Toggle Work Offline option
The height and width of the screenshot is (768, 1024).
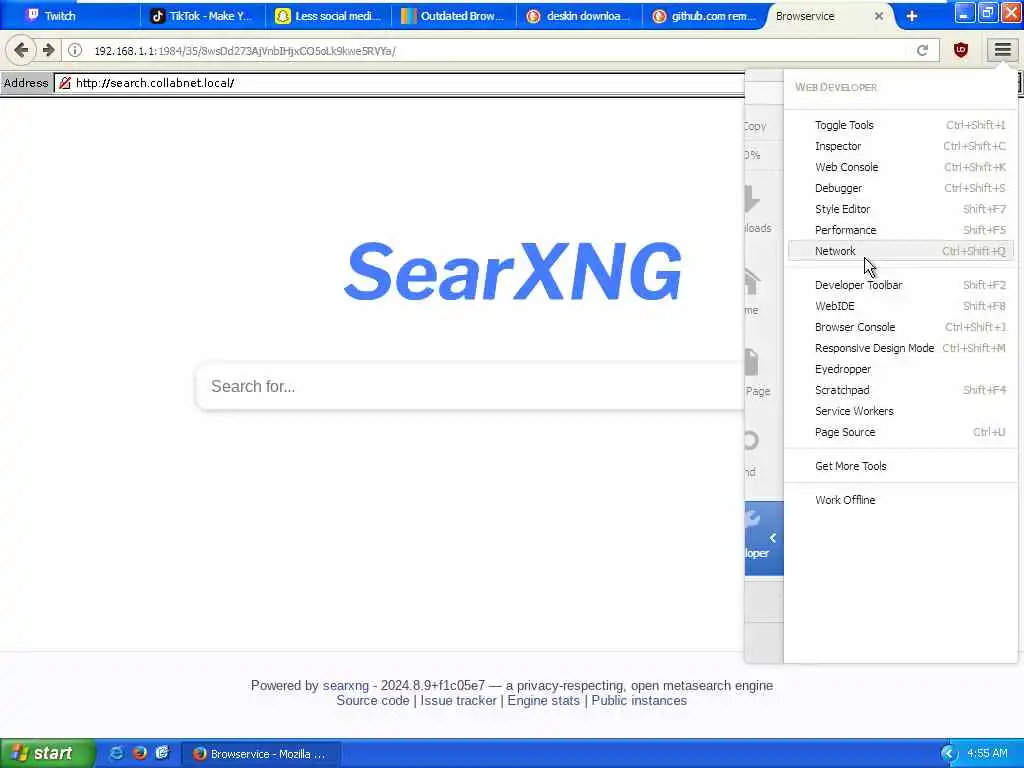(x=901, y=500)
